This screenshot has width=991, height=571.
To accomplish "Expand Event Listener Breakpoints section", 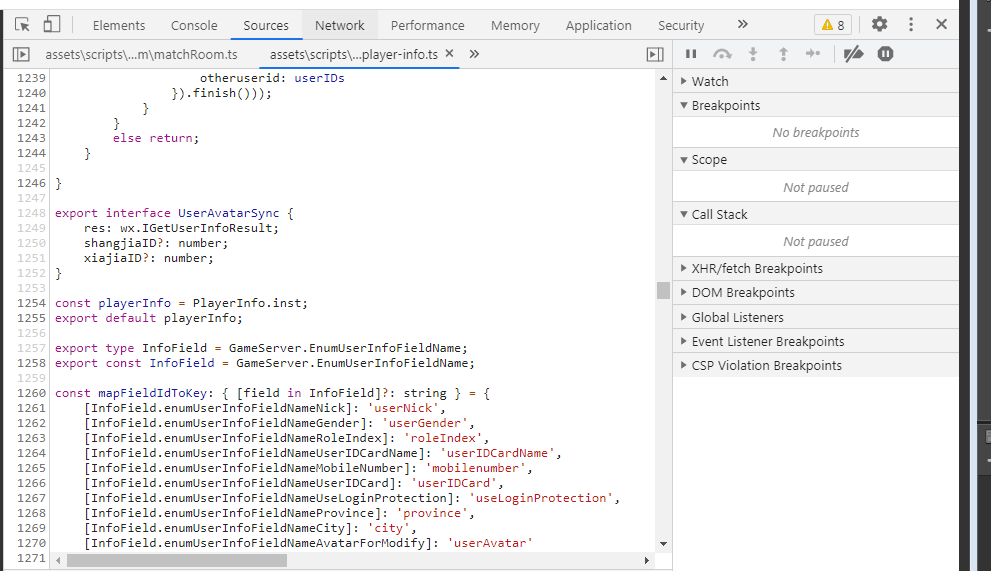I will (816, 341).
